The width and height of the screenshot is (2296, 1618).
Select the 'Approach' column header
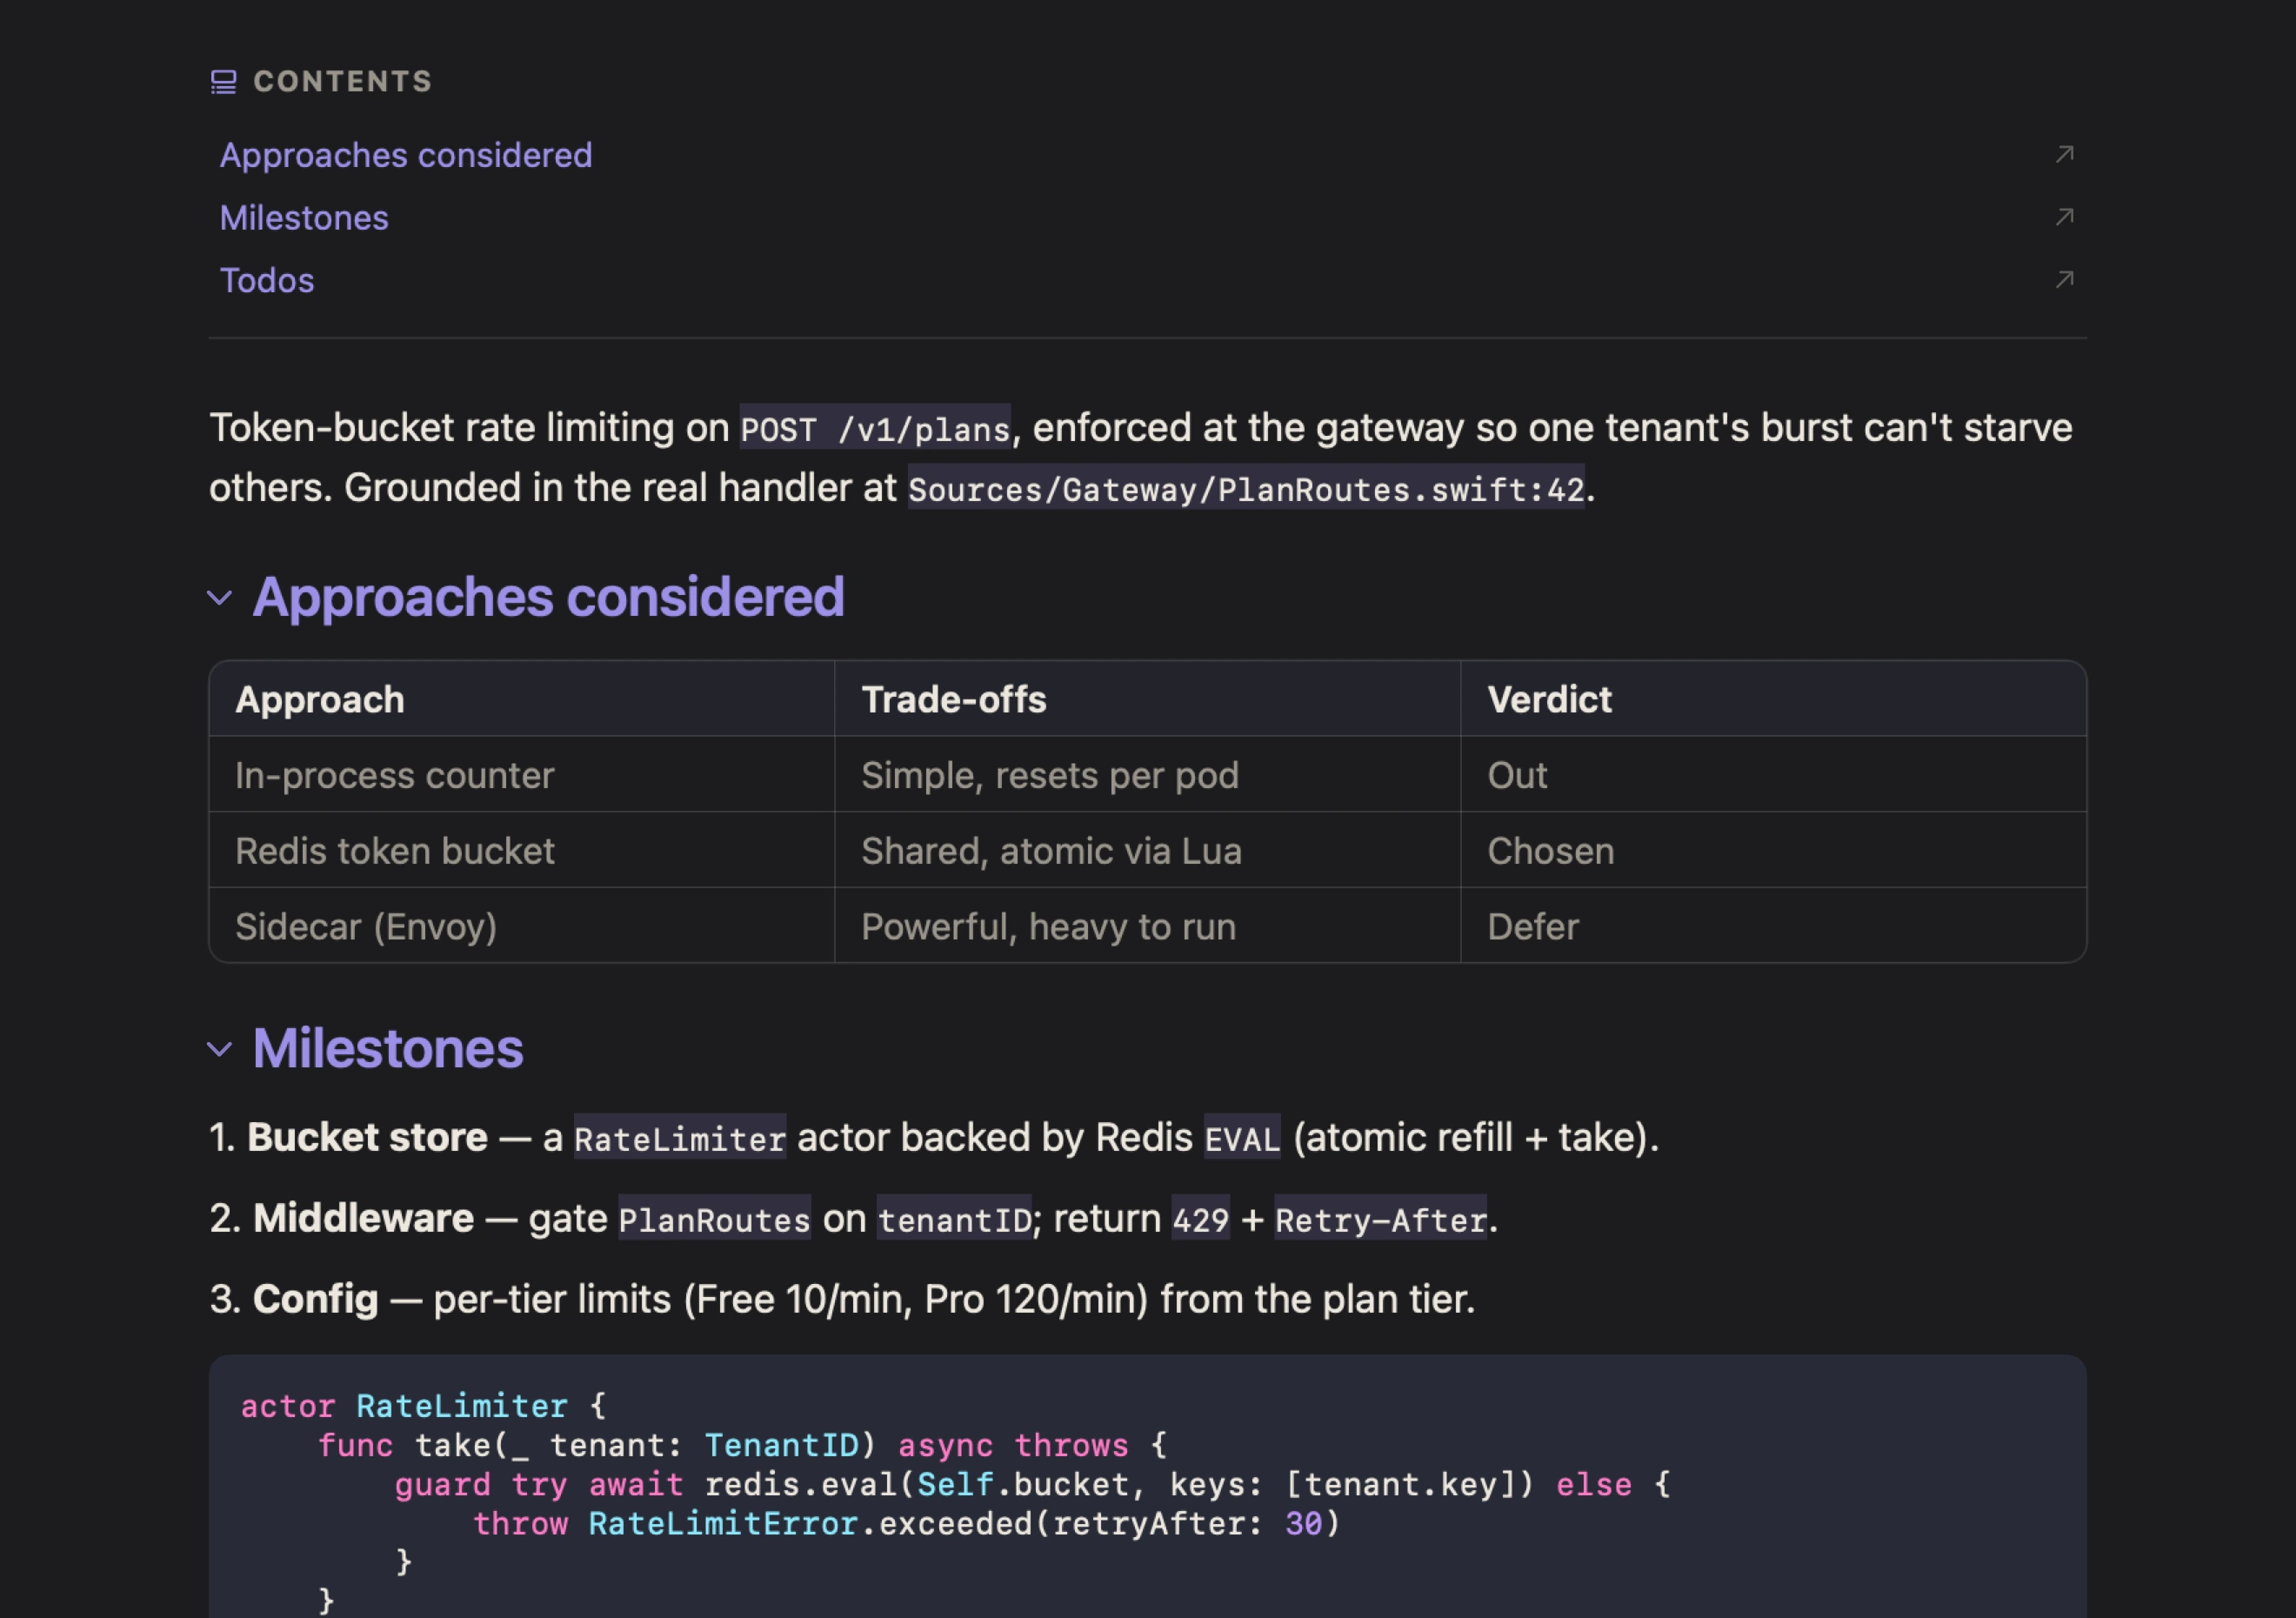[522, 699]
